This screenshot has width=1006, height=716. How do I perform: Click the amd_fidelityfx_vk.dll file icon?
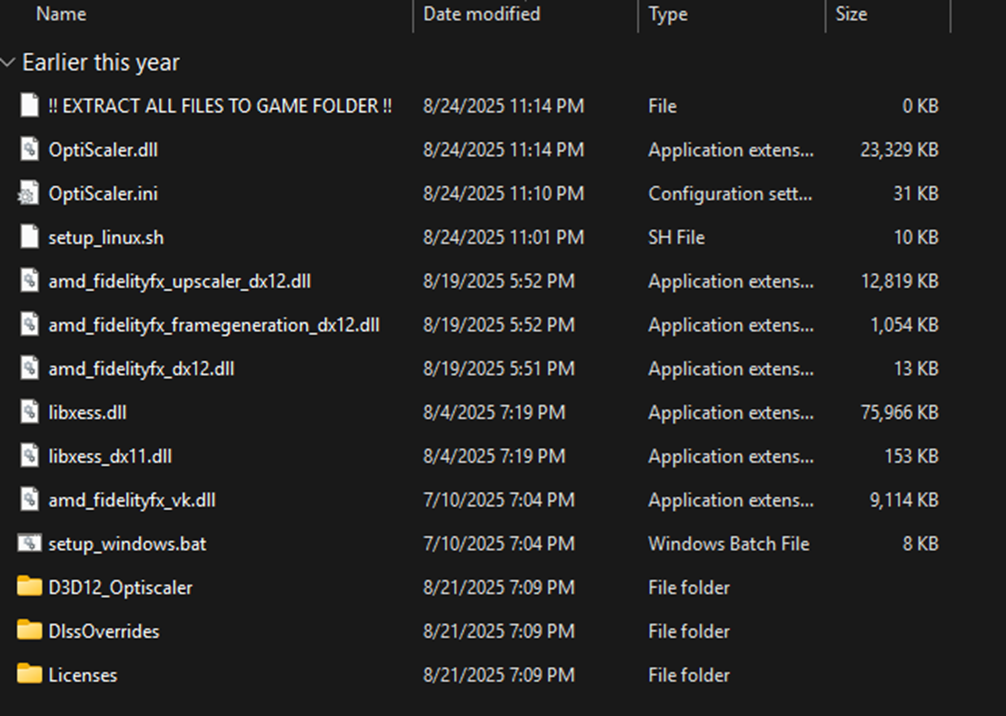tap(30, 500)
